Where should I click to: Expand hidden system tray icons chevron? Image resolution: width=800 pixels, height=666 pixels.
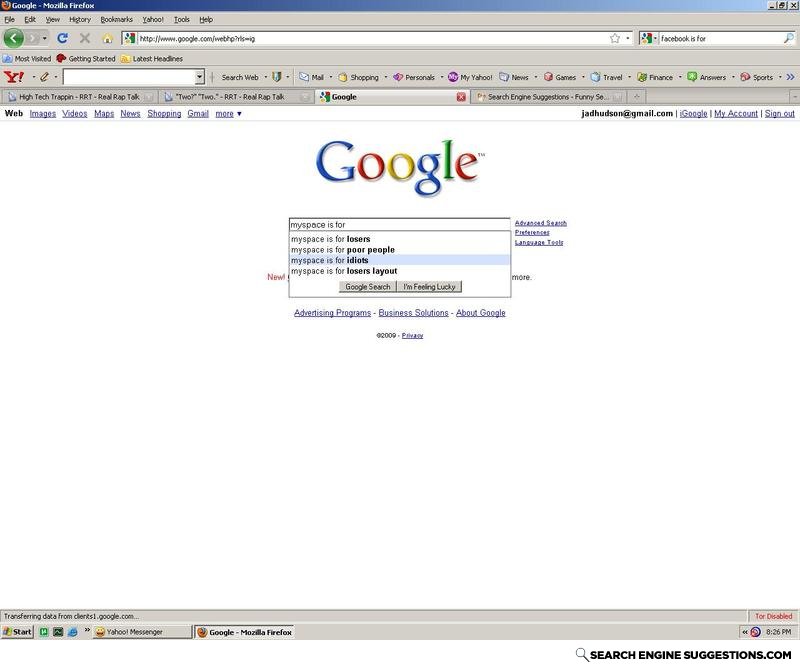pos(744,632)
